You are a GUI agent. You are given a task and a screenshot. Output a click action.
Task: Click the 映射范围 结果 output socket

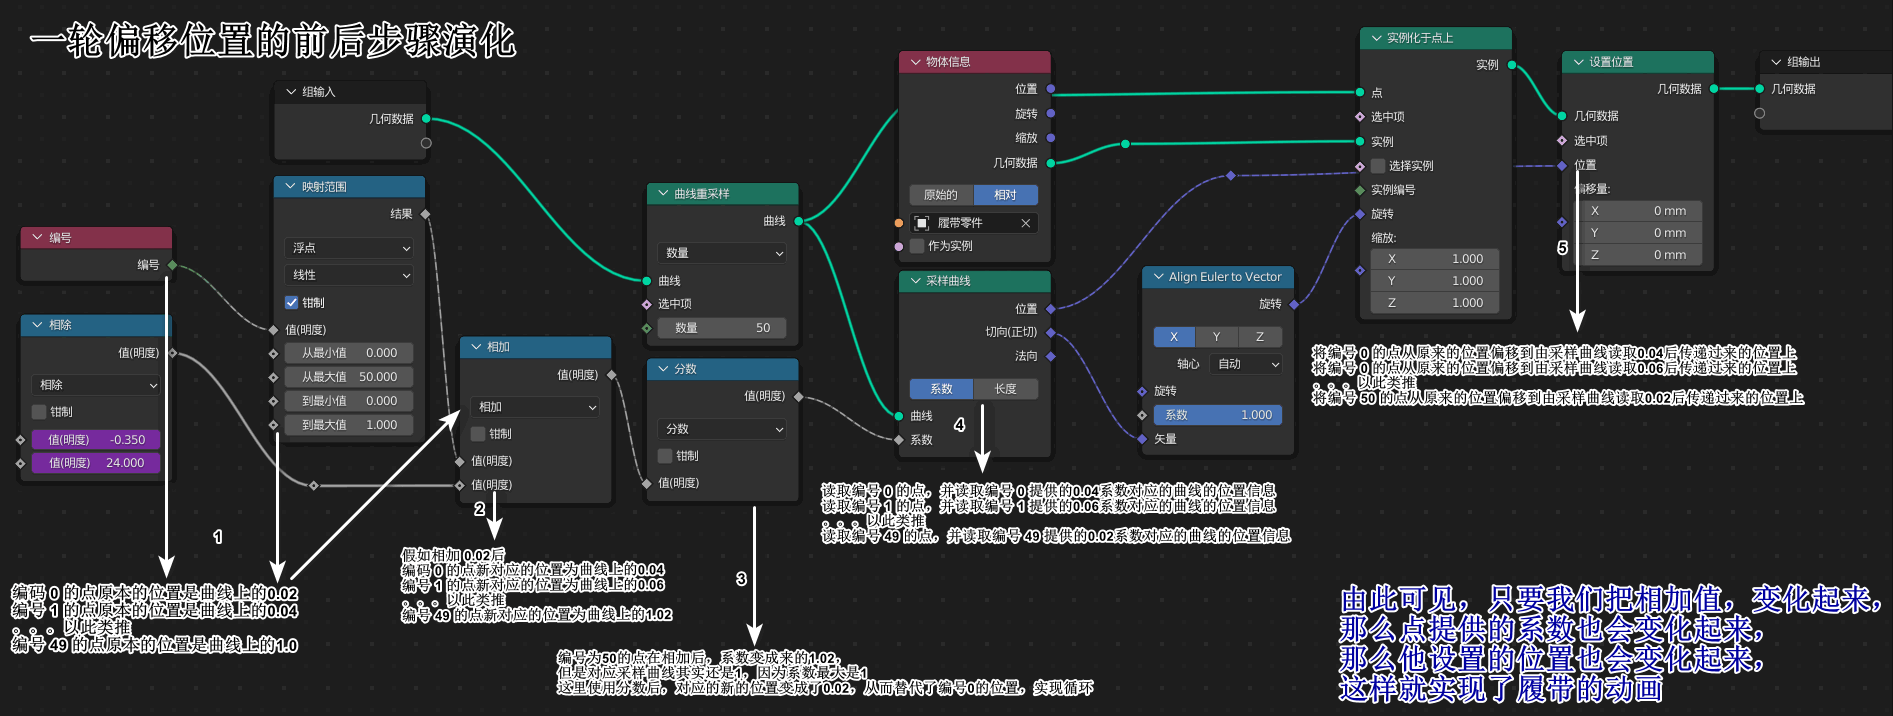click(425, 214)
